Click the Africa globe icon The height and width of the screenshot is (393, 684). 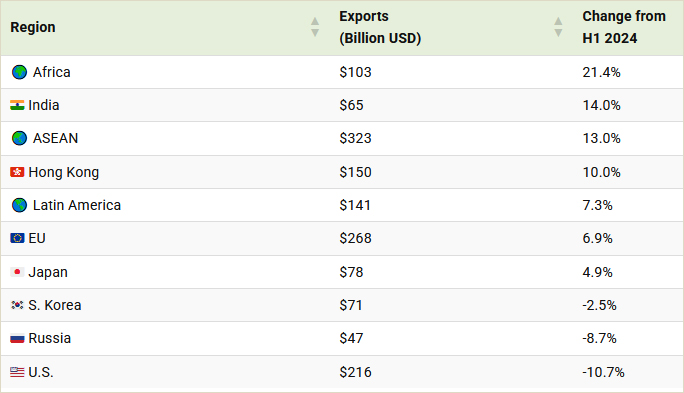(19, 72)
